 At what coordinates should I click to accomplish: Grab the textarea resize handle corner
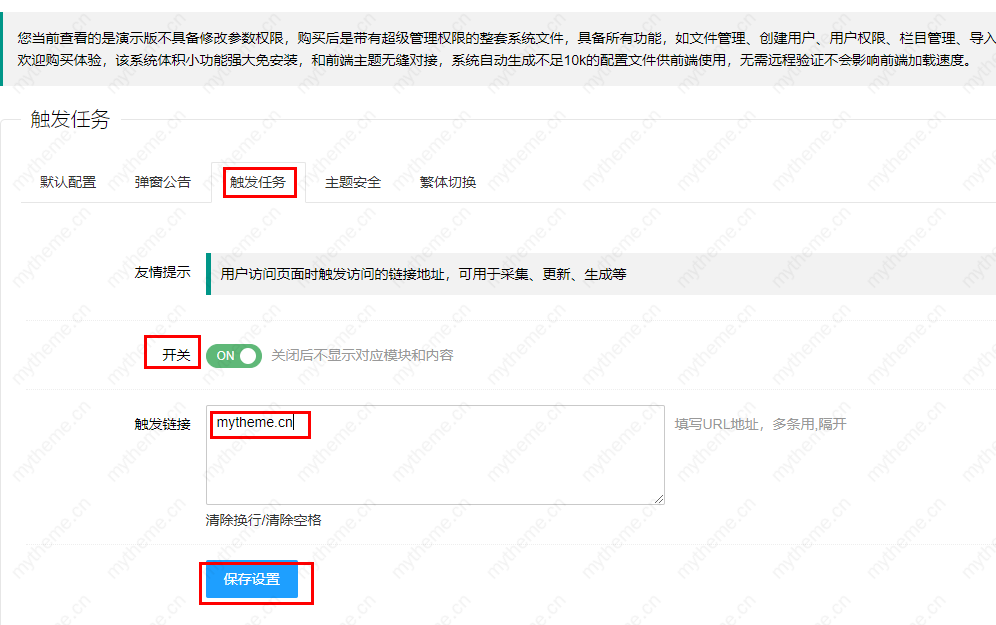pyautogui.click(x=659, y=499)
